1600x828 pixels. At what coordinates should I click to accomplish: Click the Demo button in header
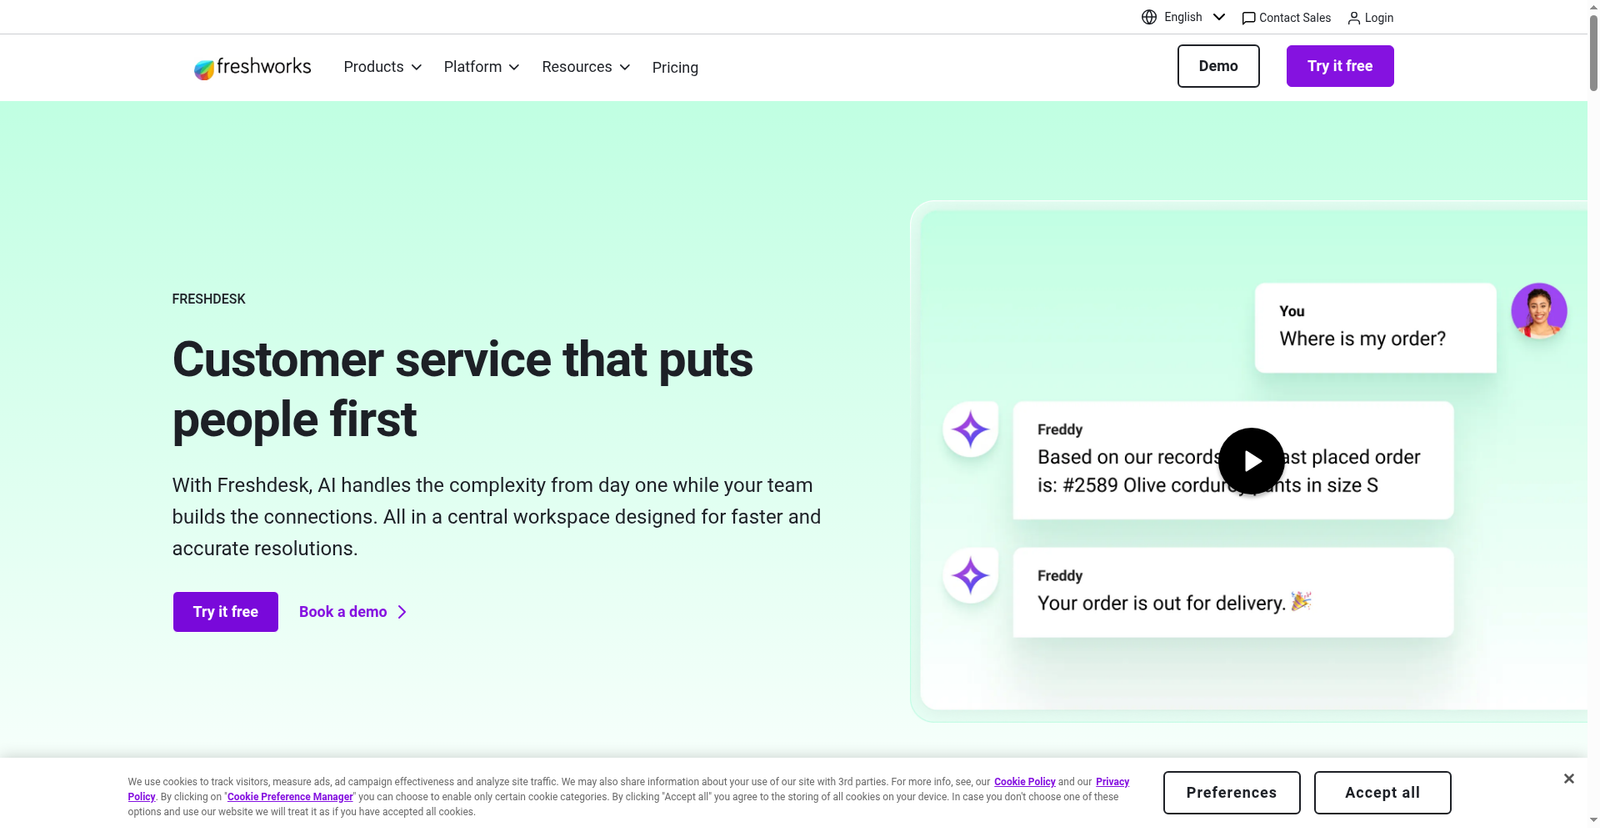[x=1218, y=66]
